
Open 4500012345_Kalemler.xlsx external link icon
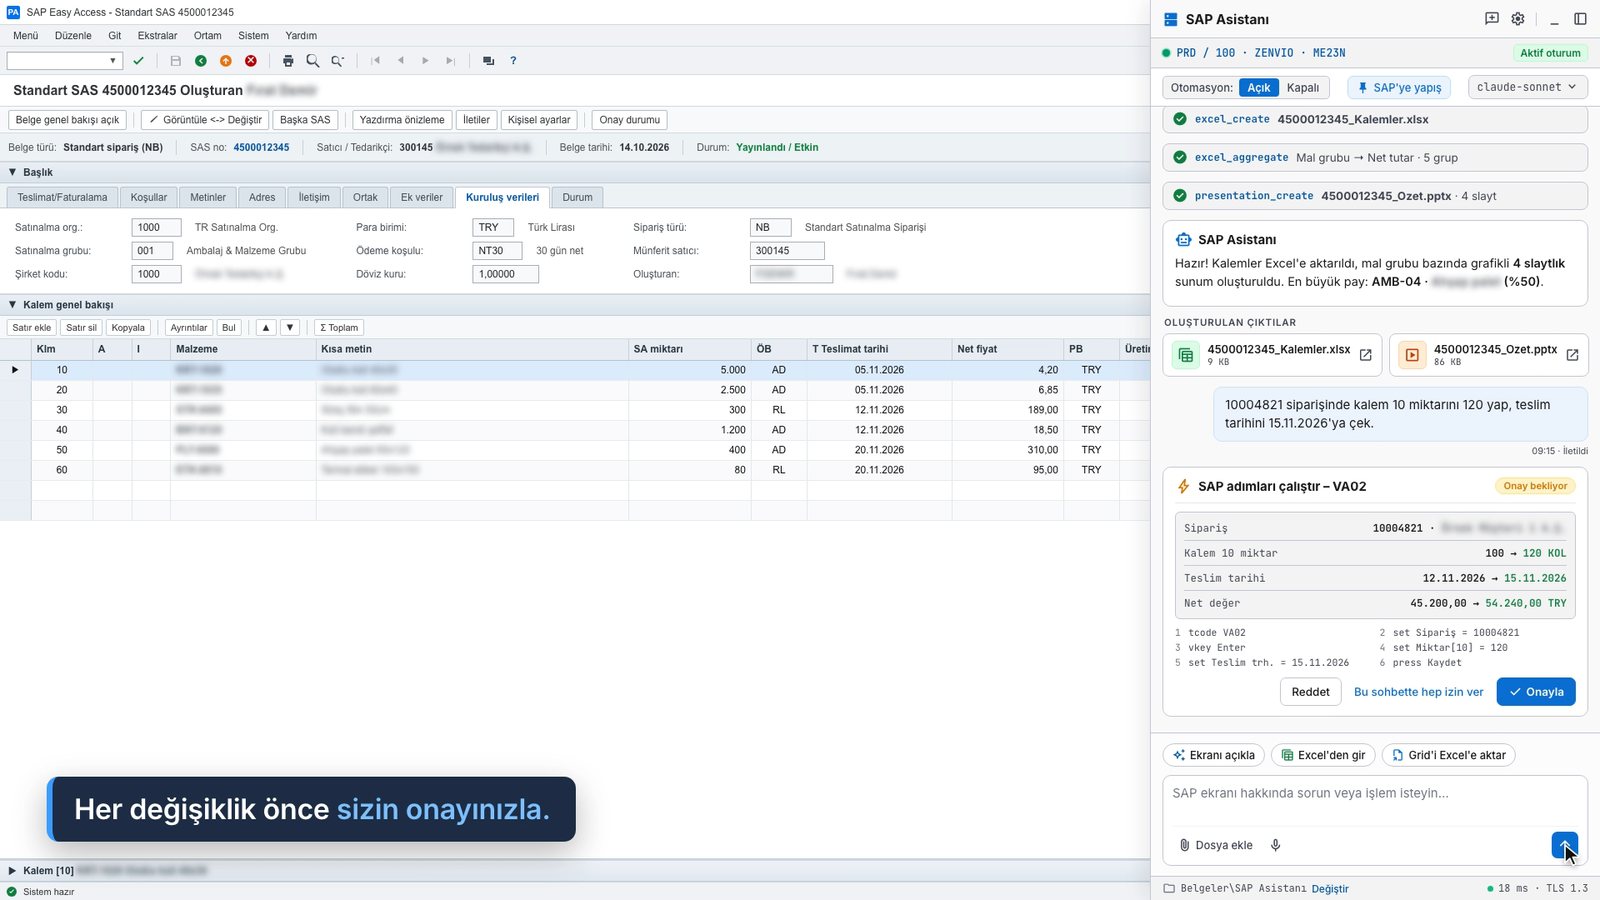click(x=1365, y=355)
